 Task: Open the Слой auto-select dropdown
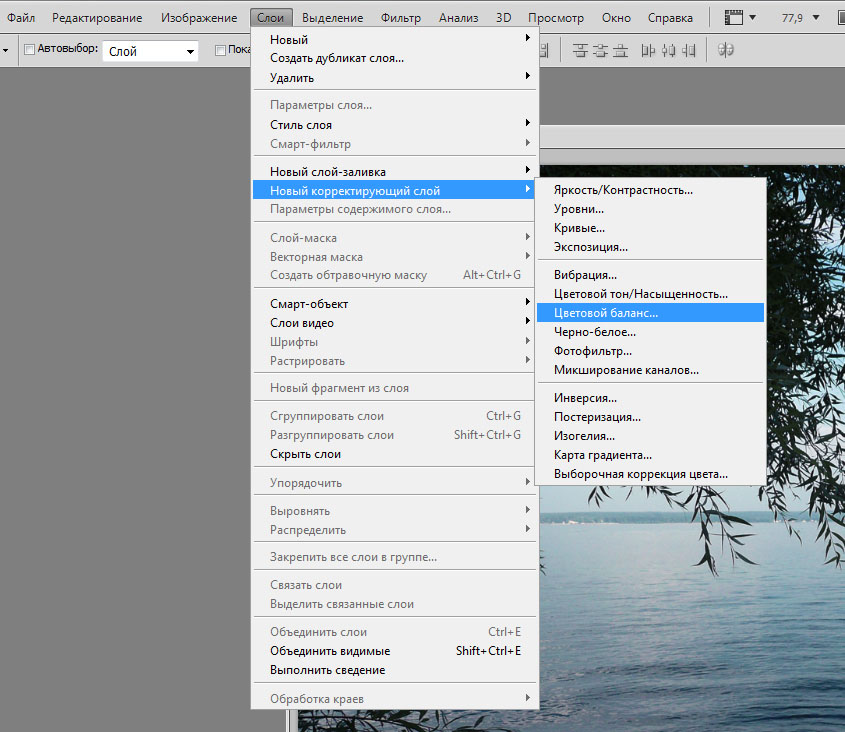(x=150, y=51)
